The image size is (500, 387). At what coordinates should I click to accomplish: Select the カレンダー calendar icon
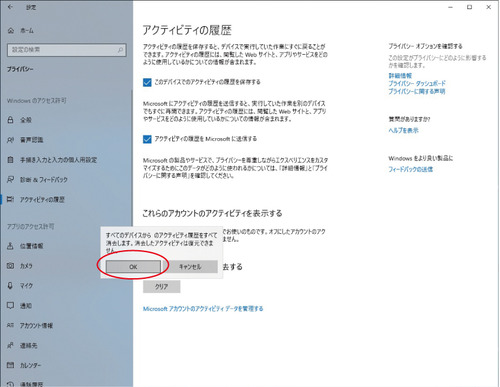pyautogui.click(x=10, y=365)
